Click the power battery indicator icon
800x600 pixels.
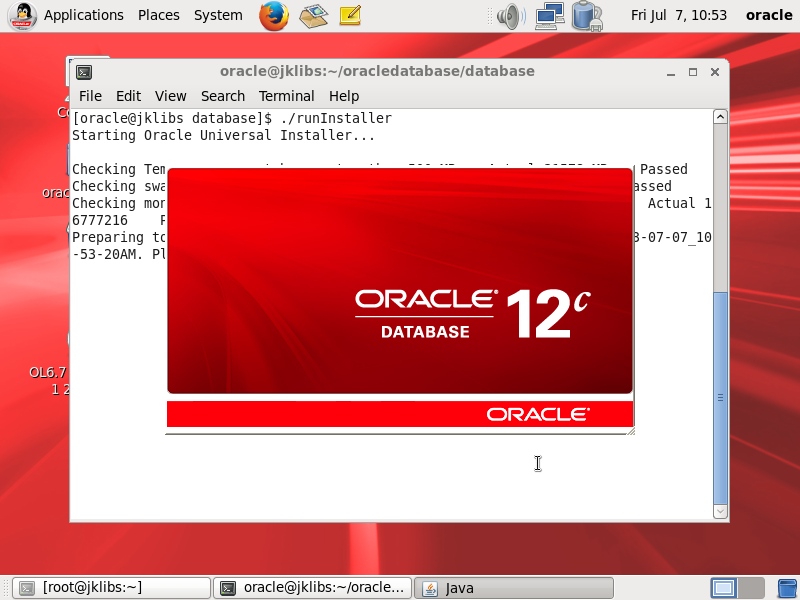click(587, 16)
